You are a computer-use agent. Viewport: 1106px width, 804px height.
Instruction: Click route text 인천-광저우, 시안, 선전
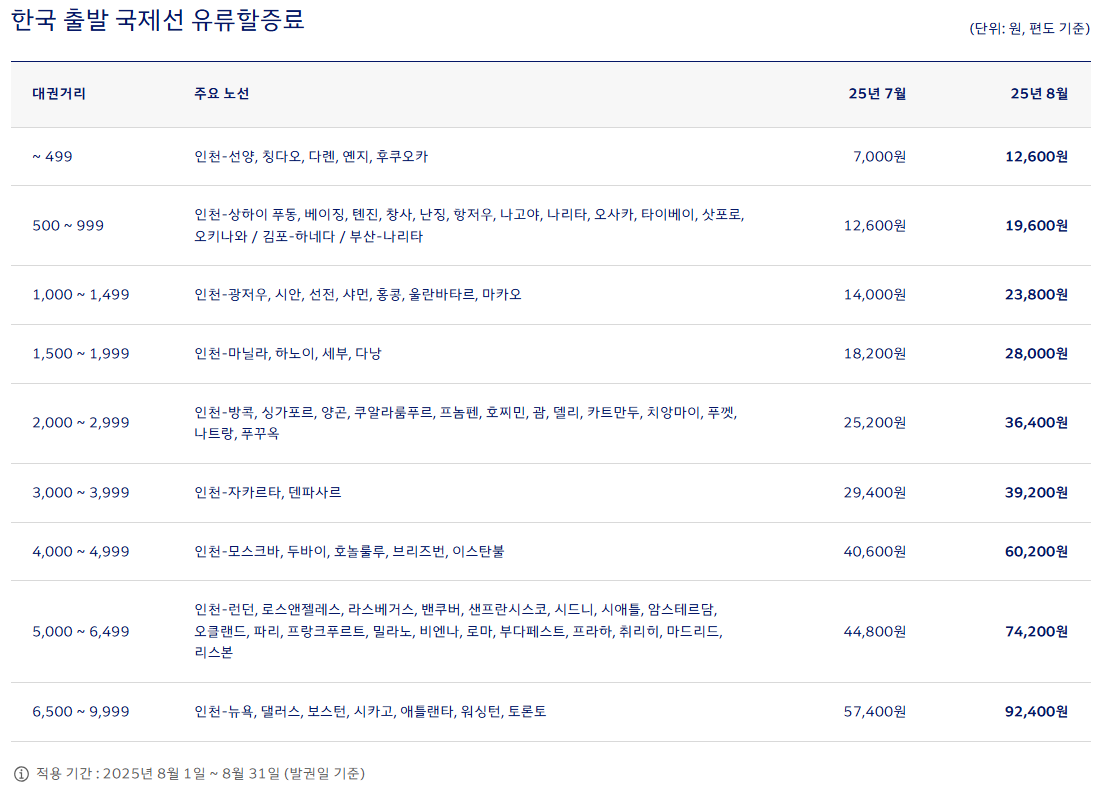pyautogui.click(x=358, y=295)
